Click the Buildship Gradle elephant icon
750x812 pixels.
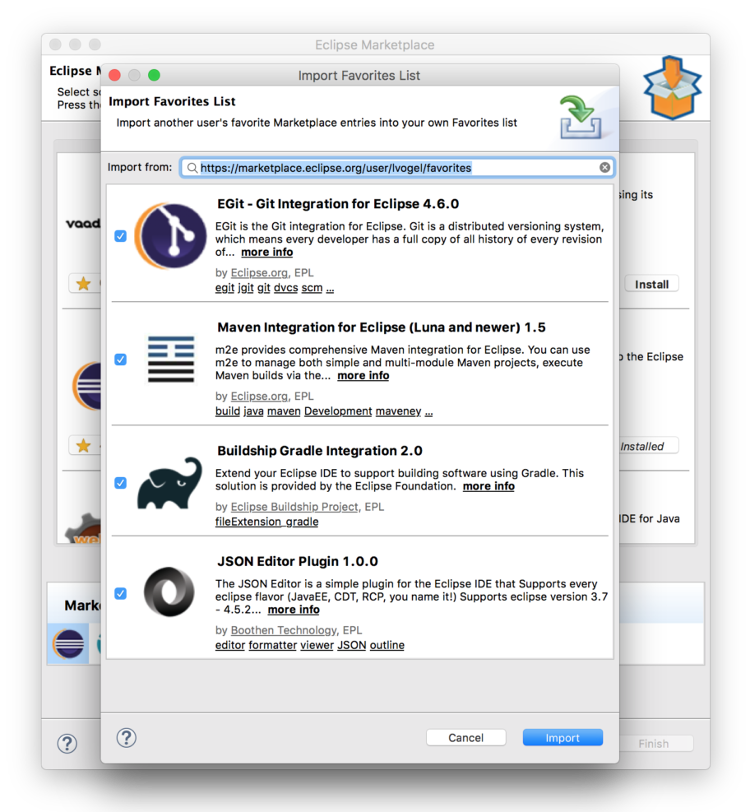[169, 483]
